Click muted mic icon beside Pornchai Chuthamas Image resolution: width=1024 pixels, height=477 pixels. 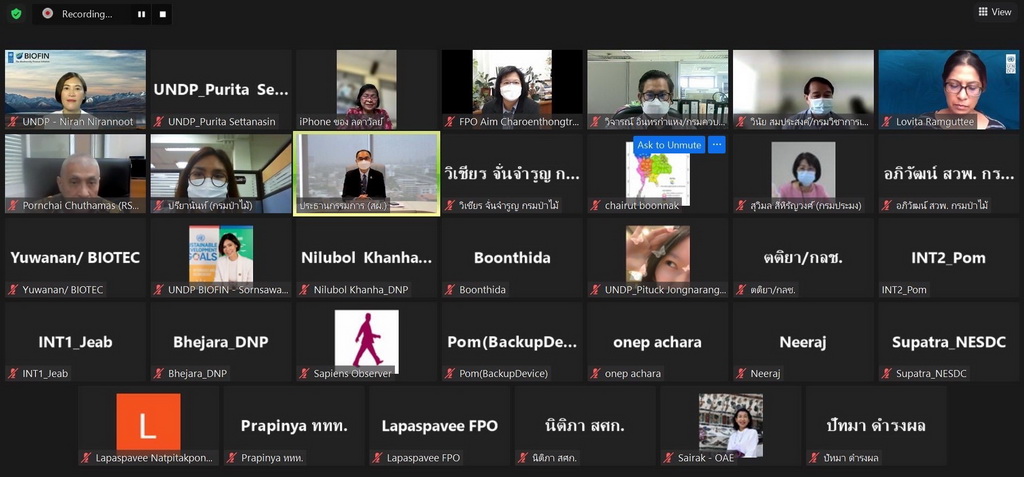coord(13,206)
